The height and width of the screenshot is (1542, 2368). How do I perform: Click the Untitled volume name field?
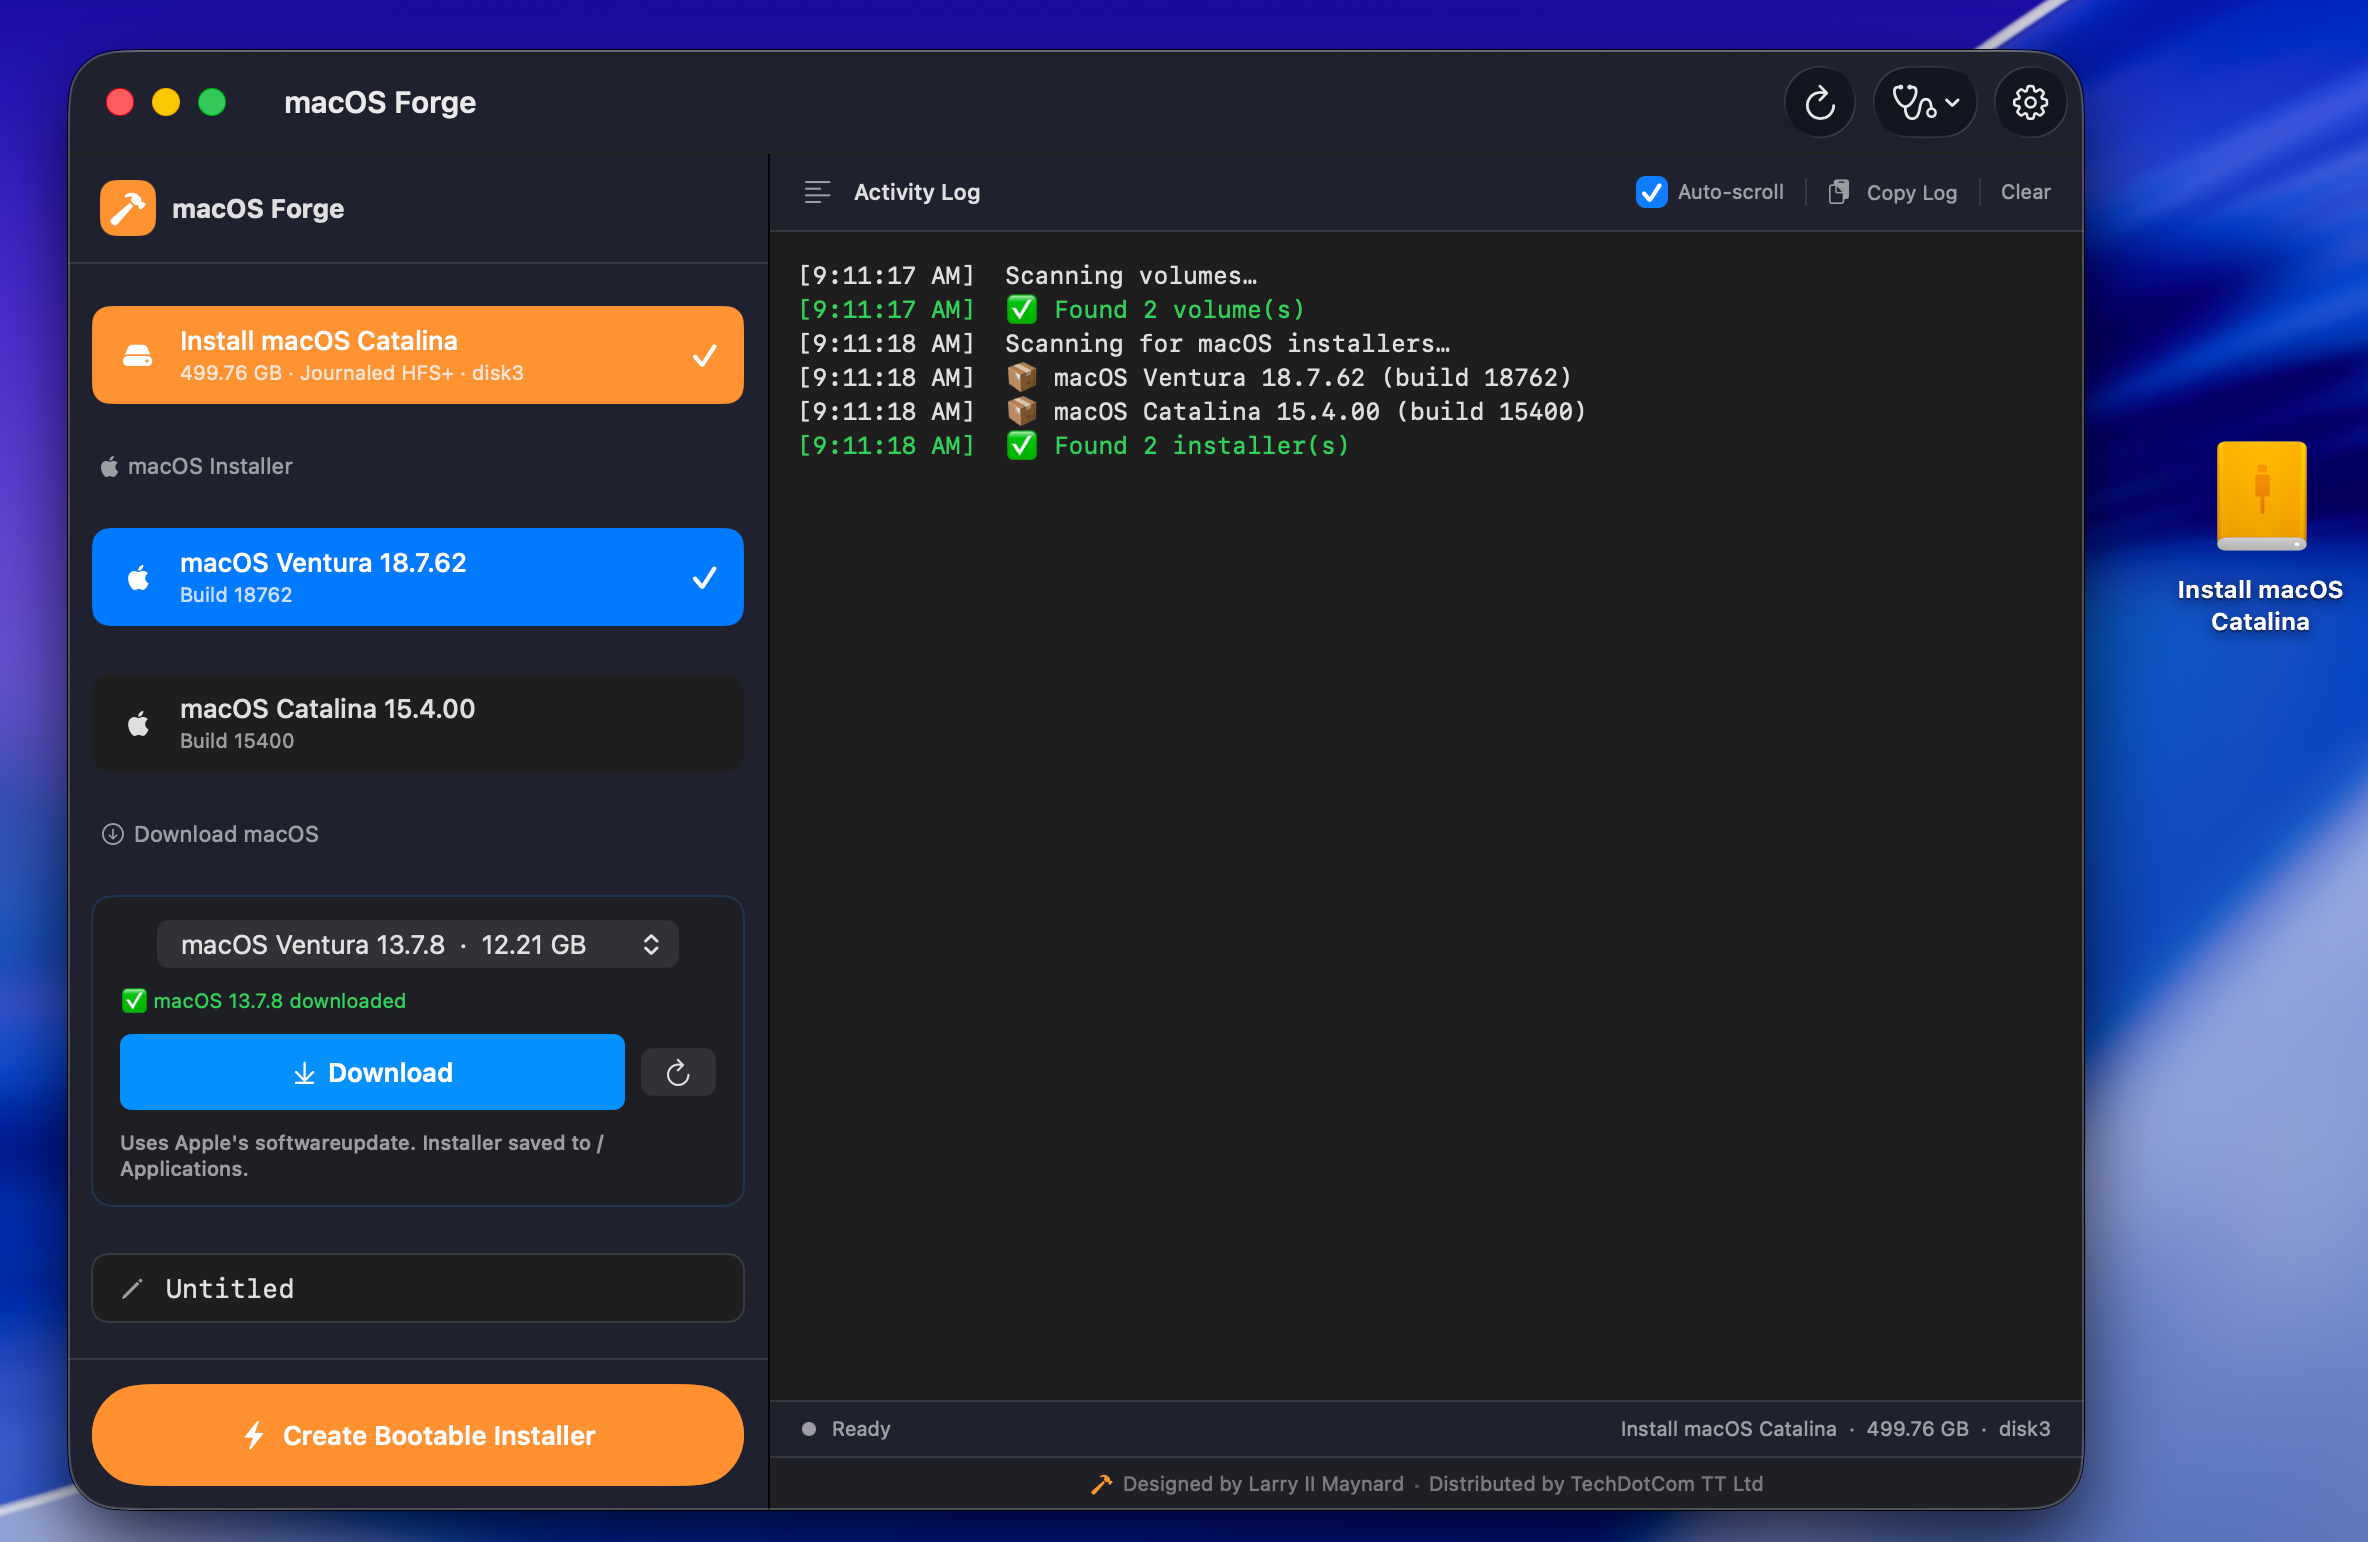[418, 1288]
